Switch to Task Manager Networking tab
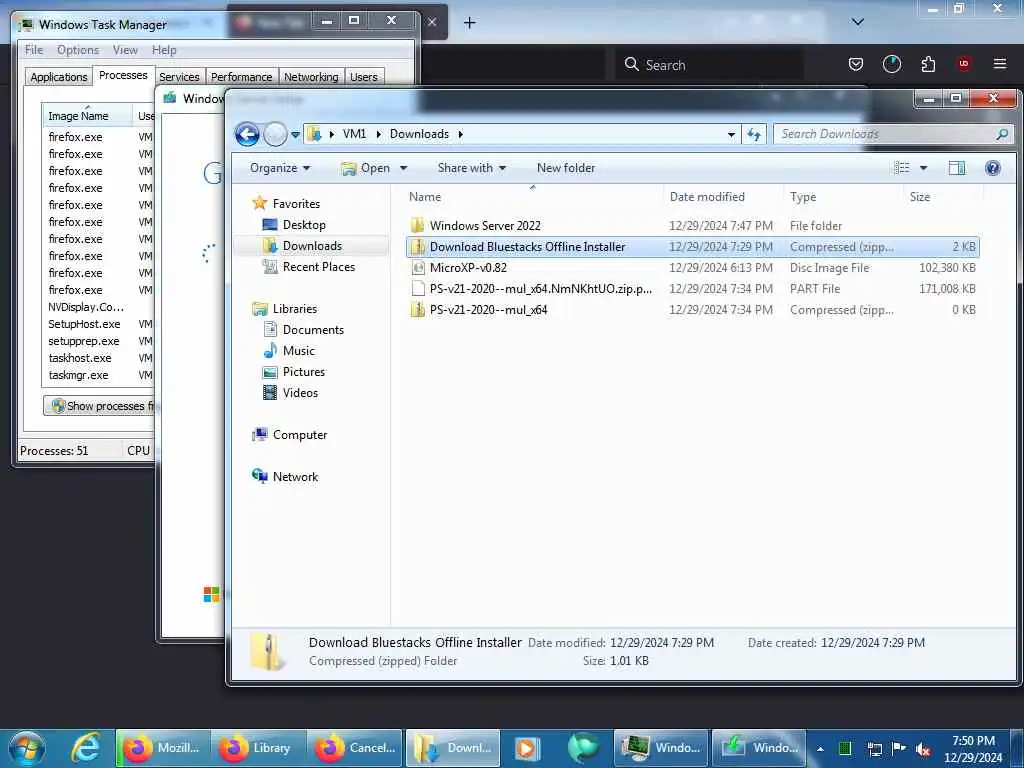This screenshot has height=768, width=1024. (311, 76)
